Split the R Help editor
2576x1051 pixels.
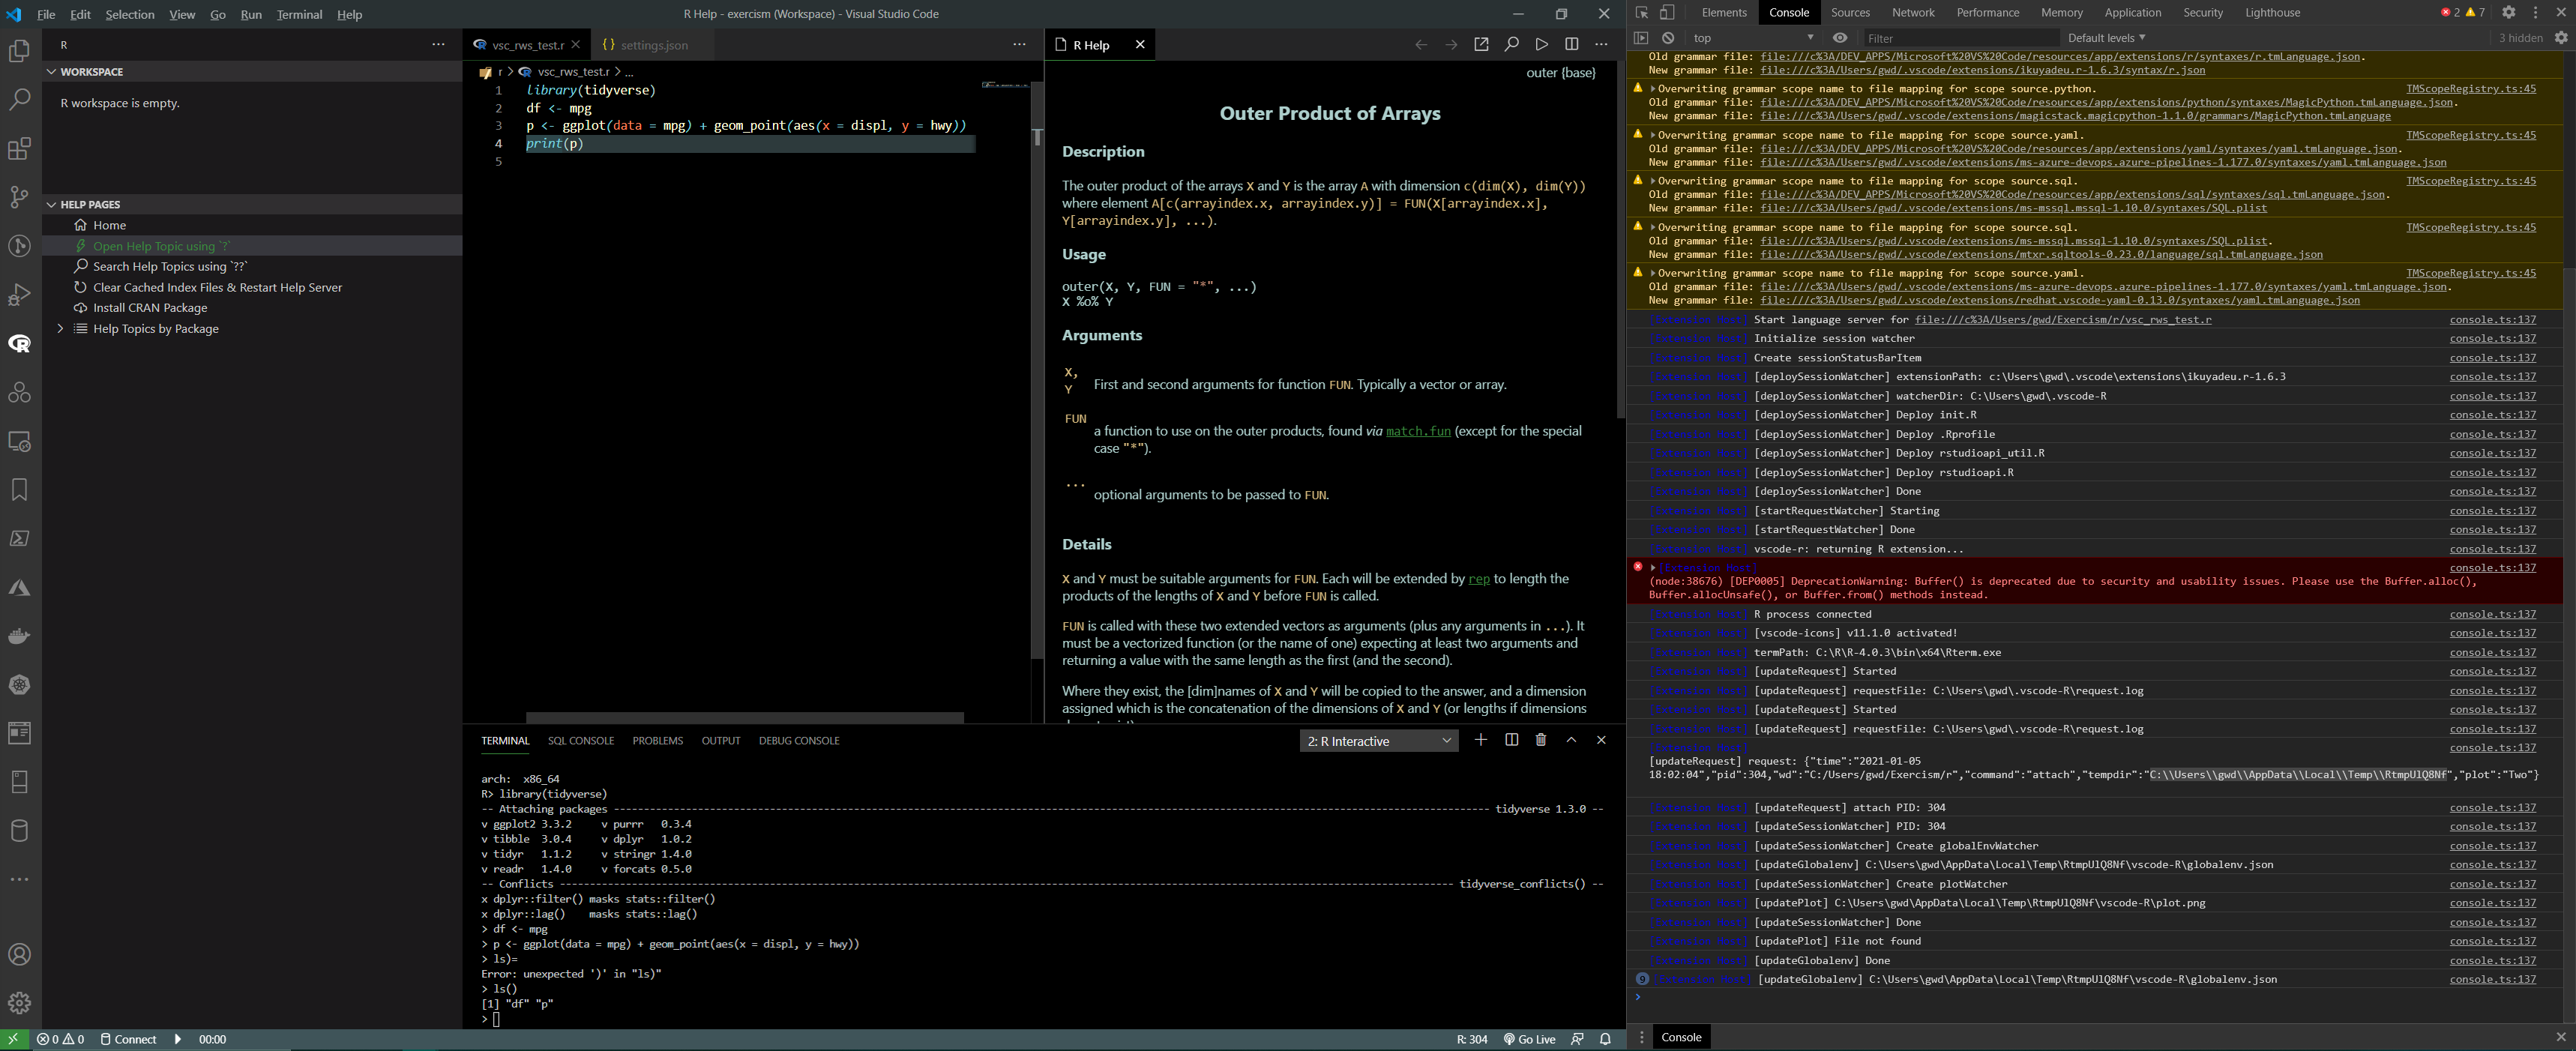pos(1571,45)
